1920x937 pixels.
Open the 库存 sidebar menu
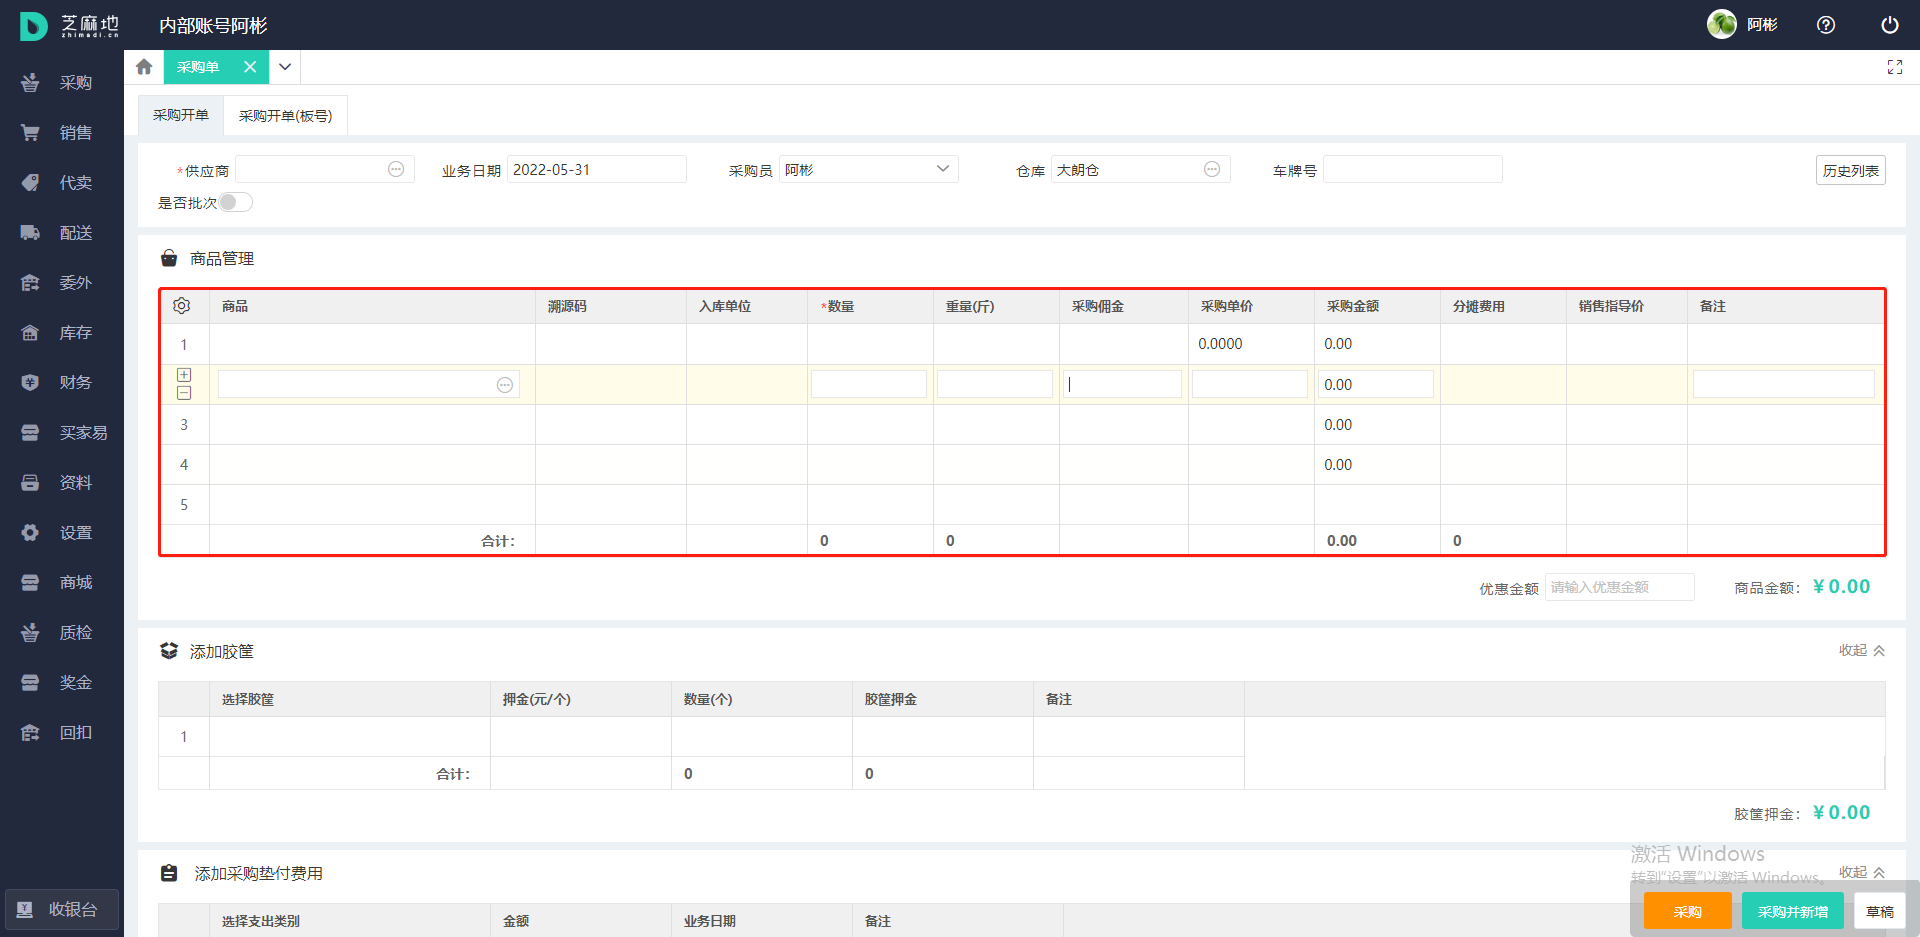[62, 333]
